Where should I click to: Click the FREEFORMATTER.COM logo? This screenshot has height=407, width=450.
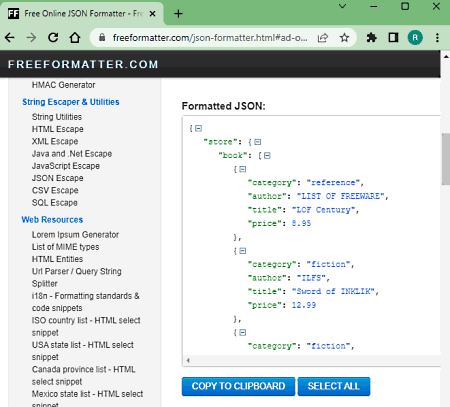(83, 64)
